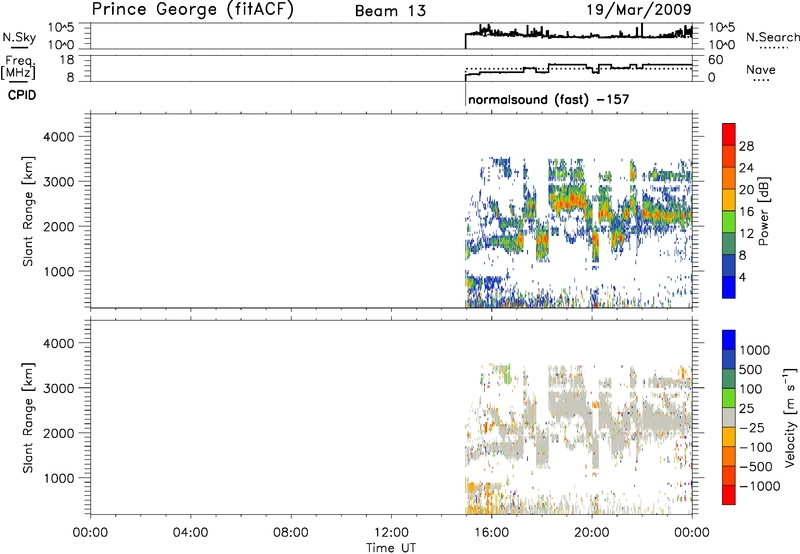Click '3000' on the velocity panel range axis
800x554 pixels.
58,388
